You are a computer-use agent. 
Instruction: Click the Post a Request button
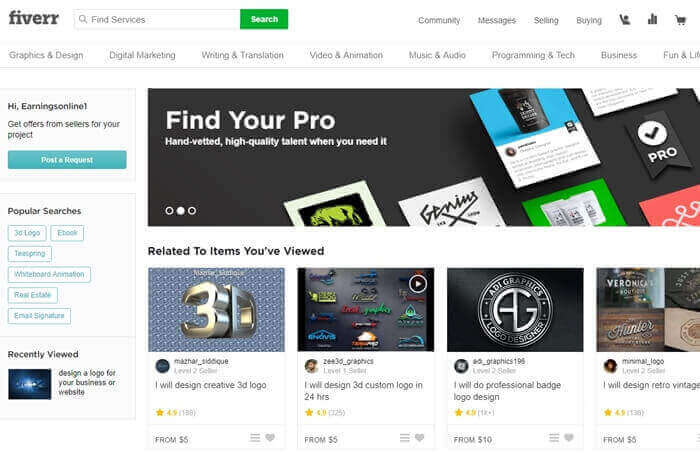[67, 160]
